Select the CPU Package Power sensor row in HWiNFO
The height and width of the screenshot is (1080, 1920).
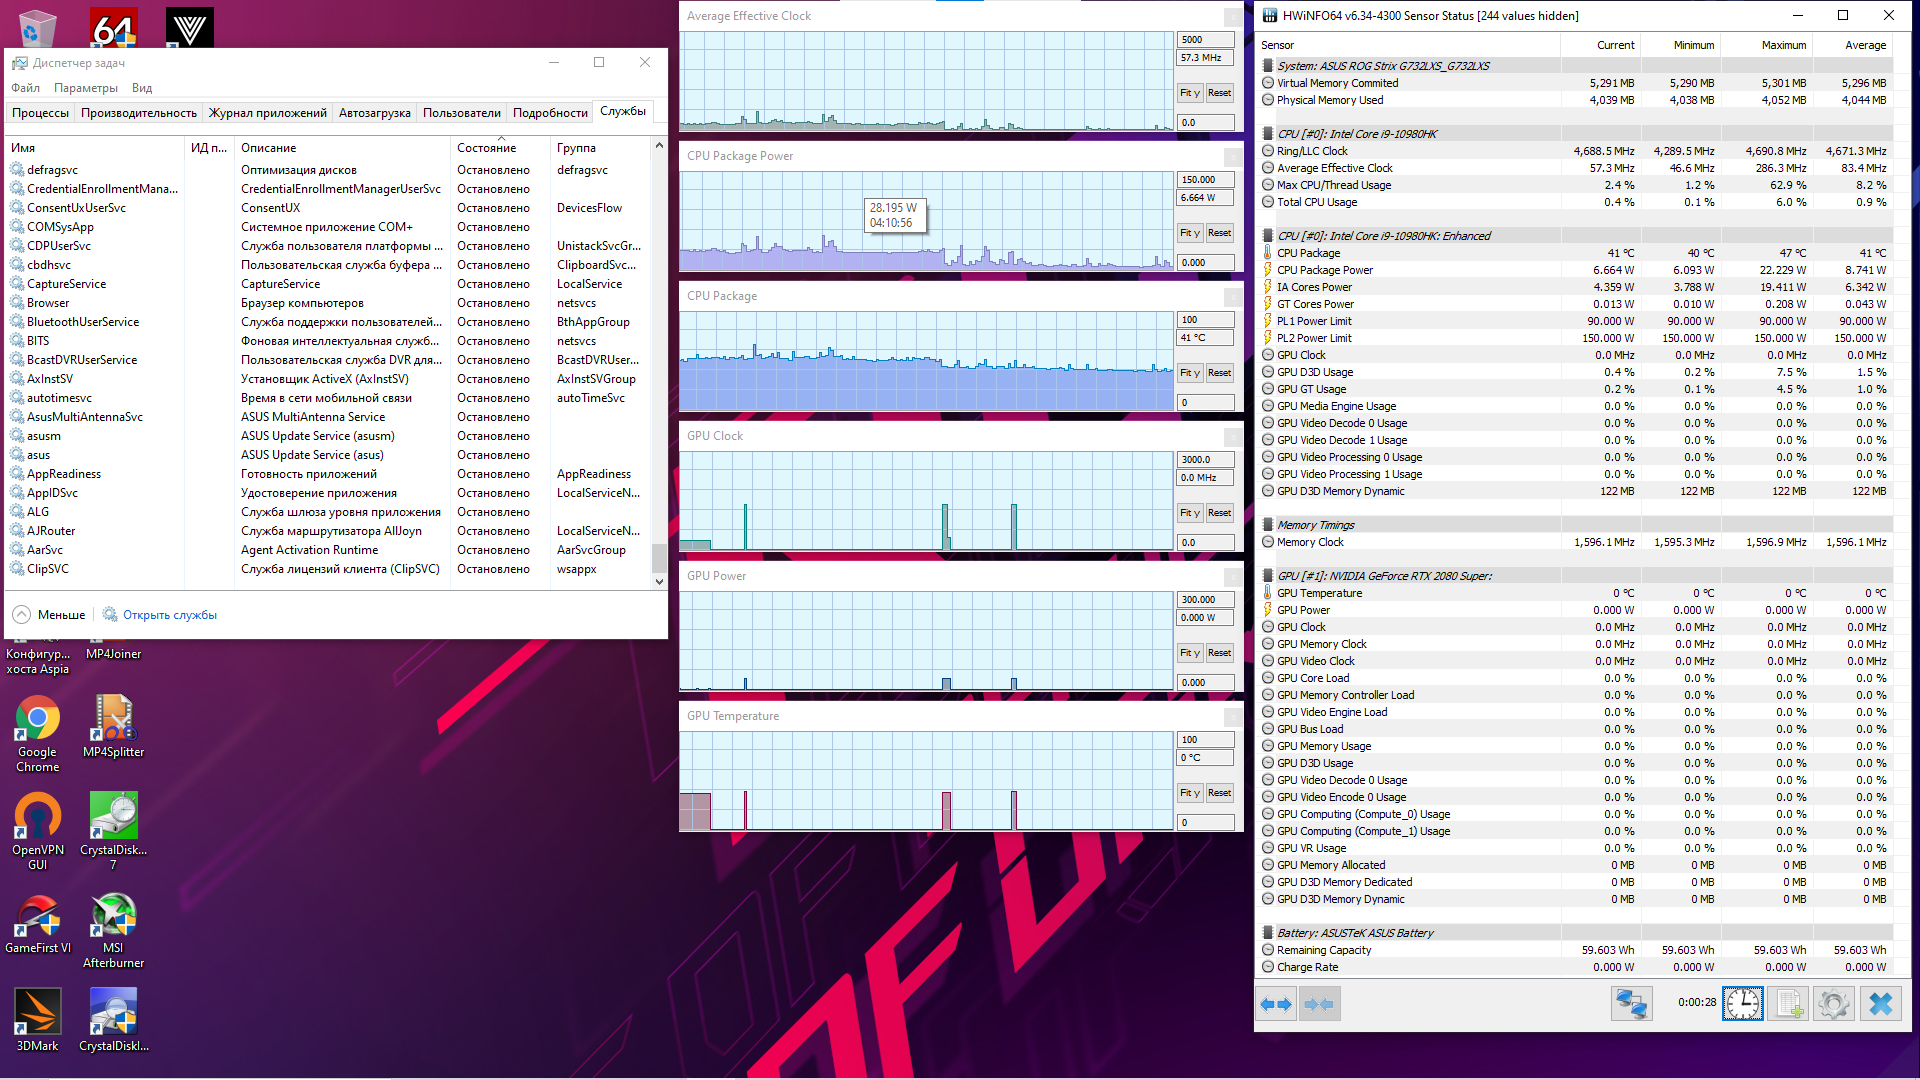pyautogui.click(x=1575, y=270)
